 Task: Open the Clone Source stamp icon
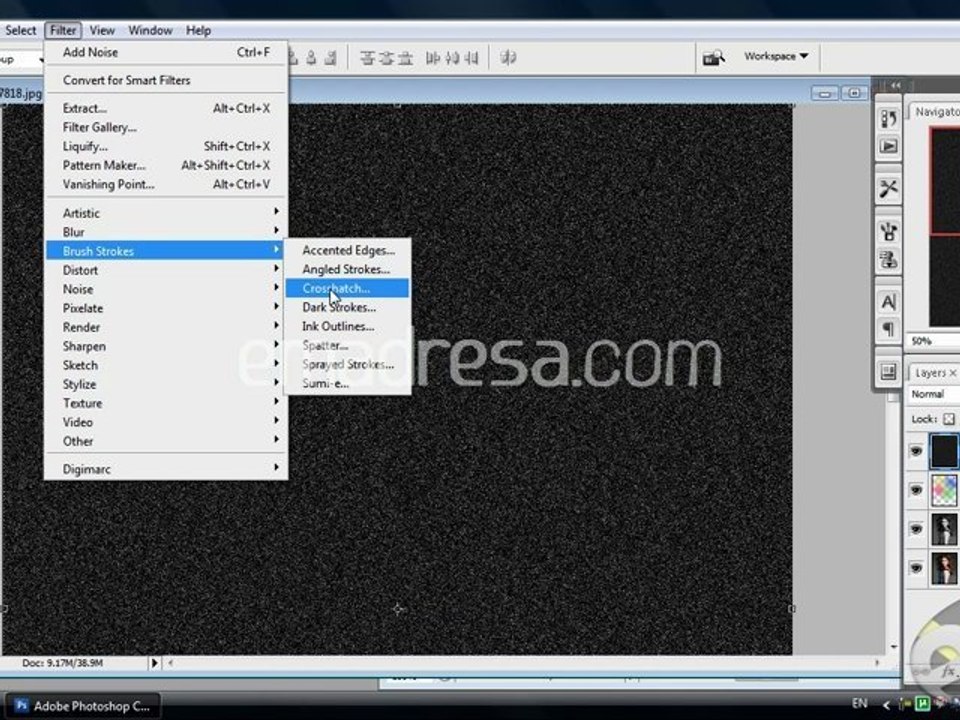[888, 260]
